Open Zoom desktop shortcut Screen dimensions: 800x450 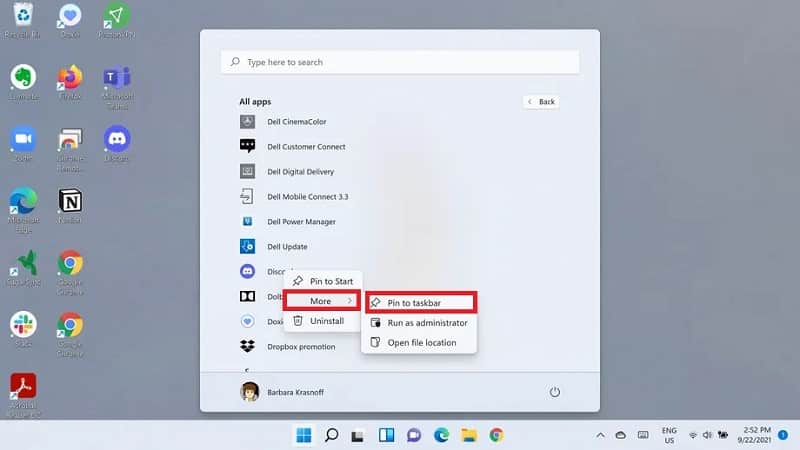click(x=23, y=144)
